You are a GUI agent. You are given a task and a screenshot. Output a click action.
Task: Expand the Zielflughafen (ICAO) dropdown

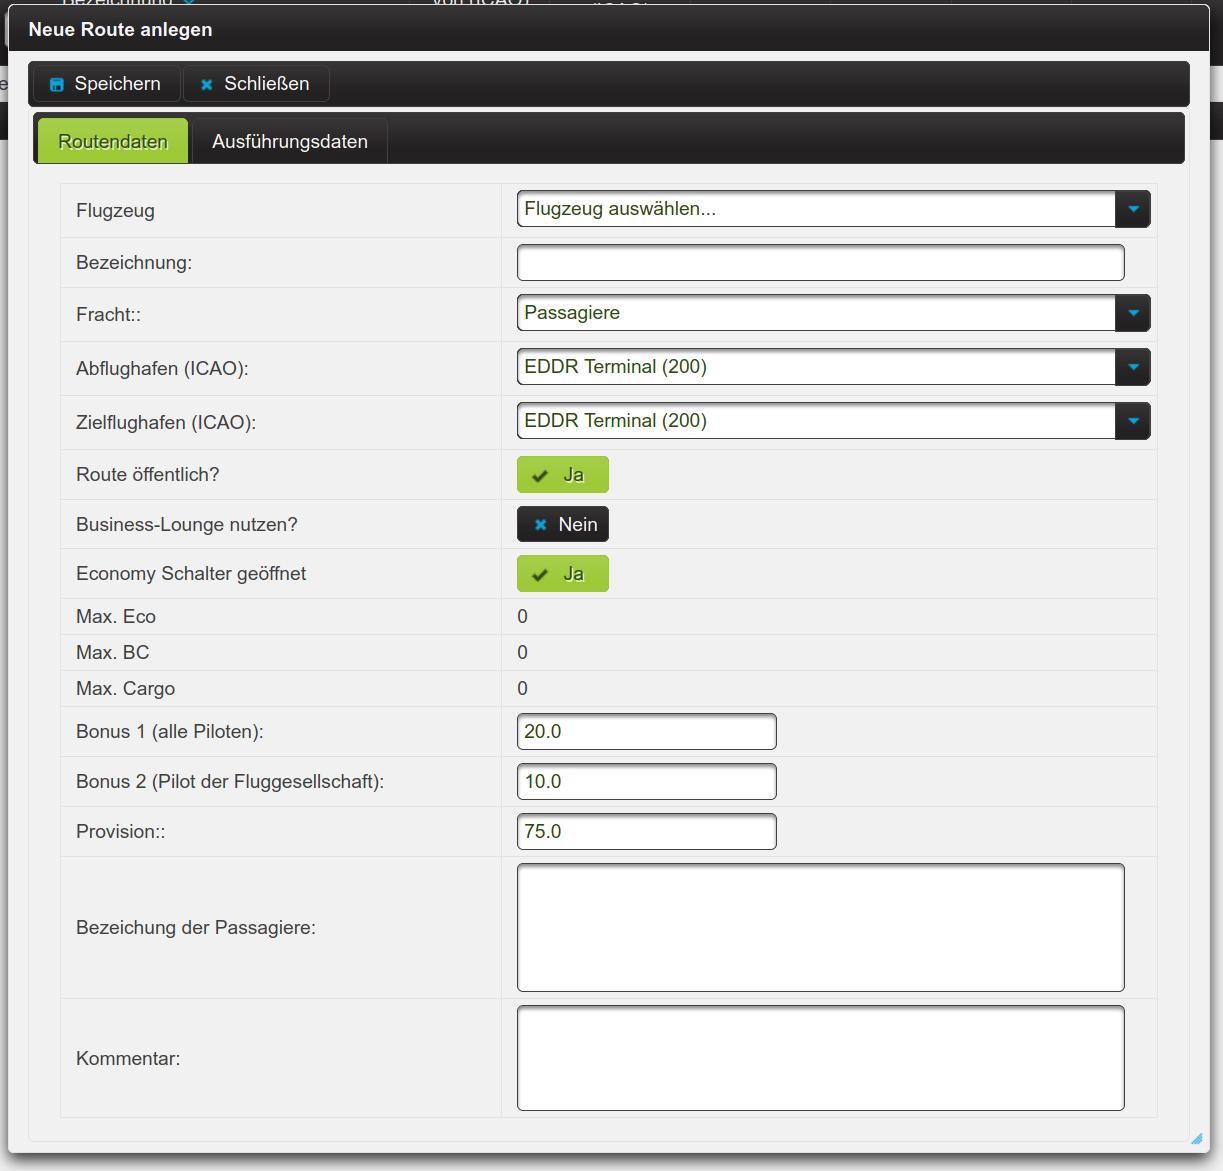coord(832,421)
